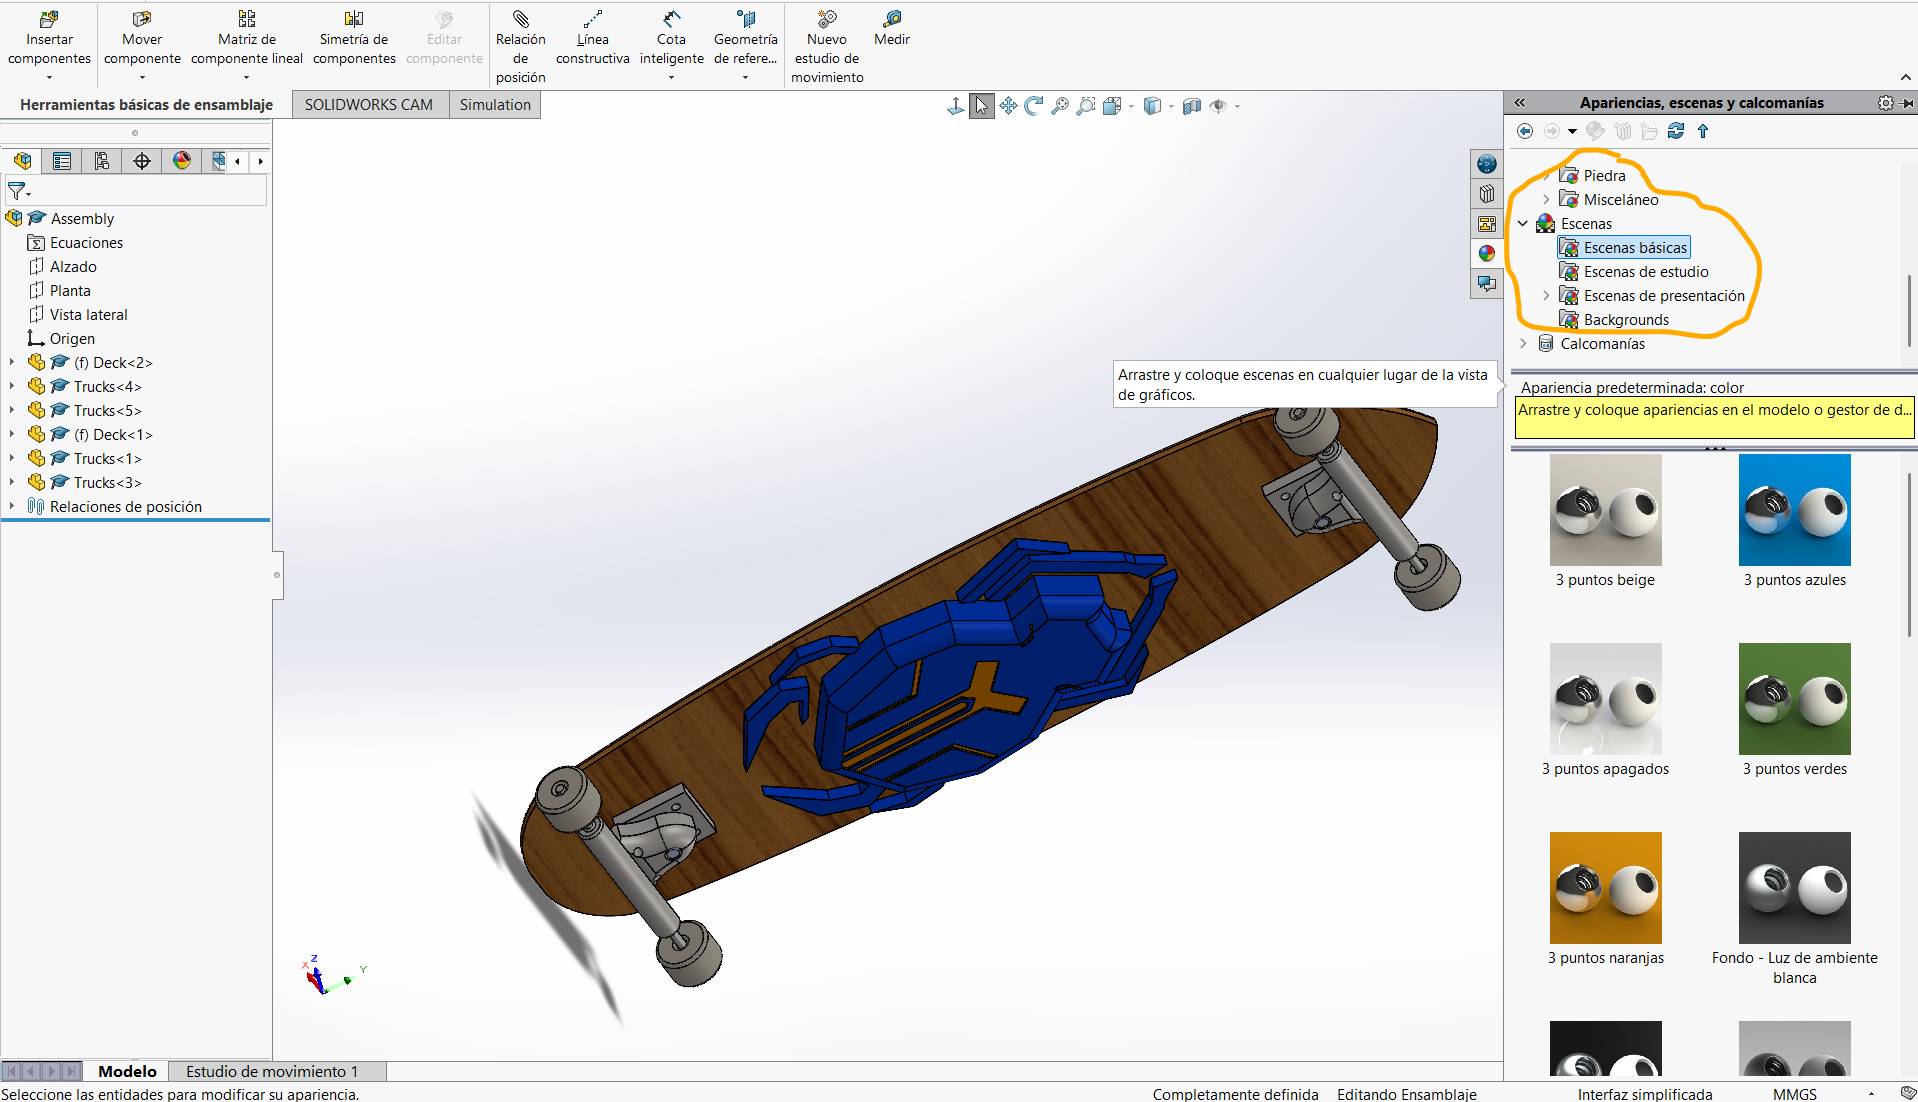The width and height of the screenshot is (1918, 1102).
Task: Click the 3 puntos naranjas thumbnail
Action: pos(1605,887)
